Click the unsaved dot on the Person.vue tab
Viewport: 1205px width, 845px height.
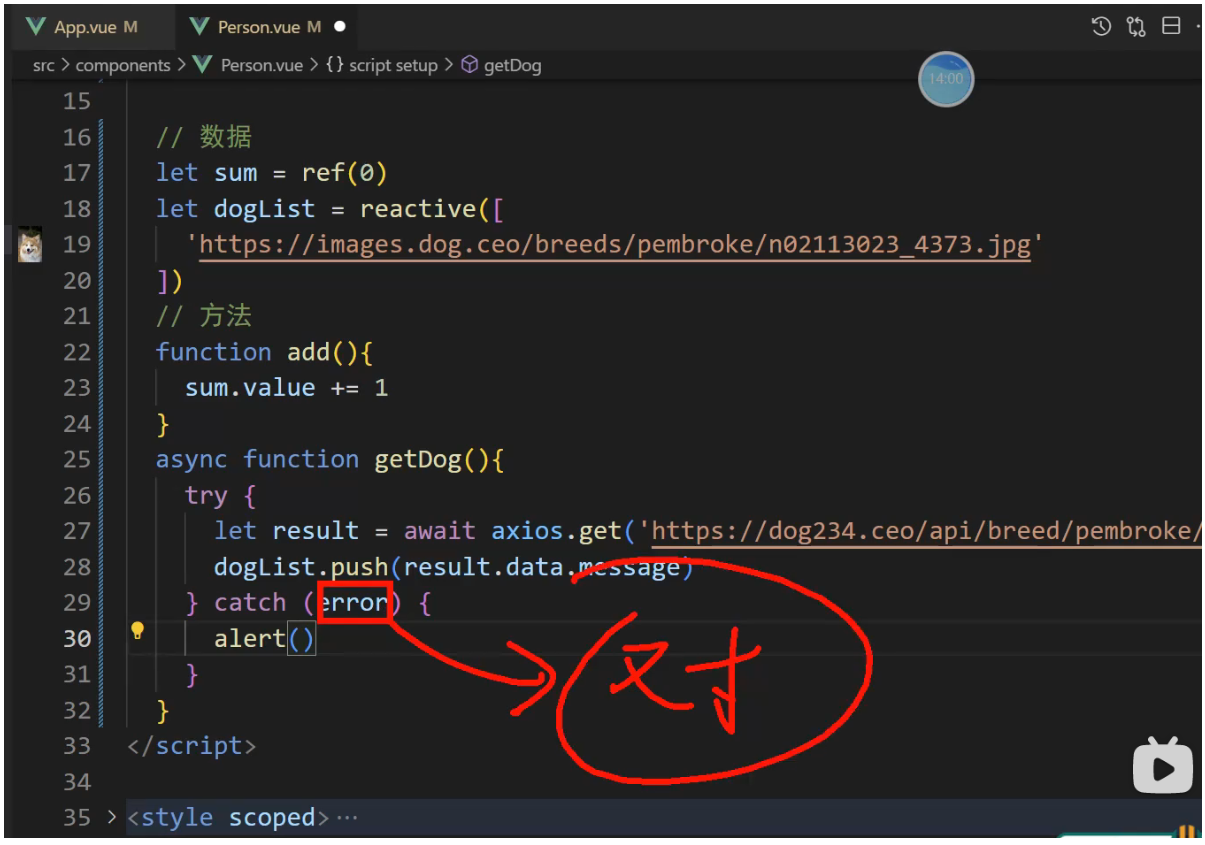(340, 27)
